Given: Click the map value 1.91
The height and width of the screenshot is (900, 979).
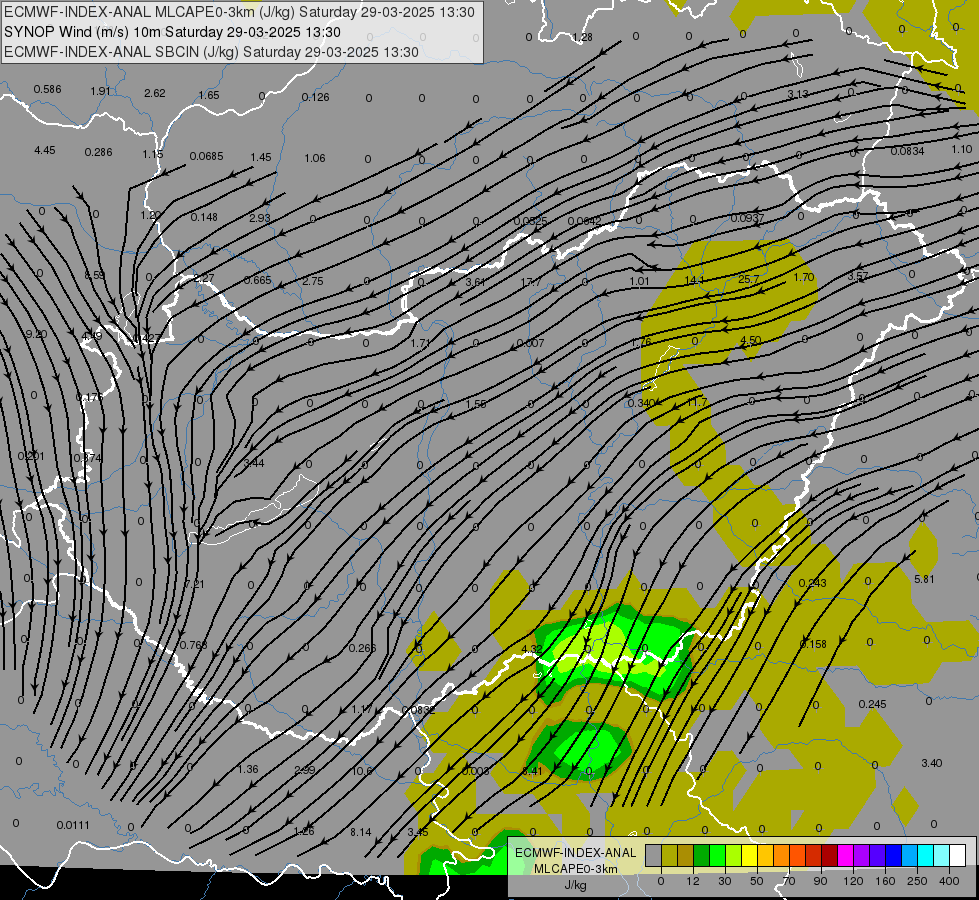Looking at the screenshot, I should pos(100,91).
